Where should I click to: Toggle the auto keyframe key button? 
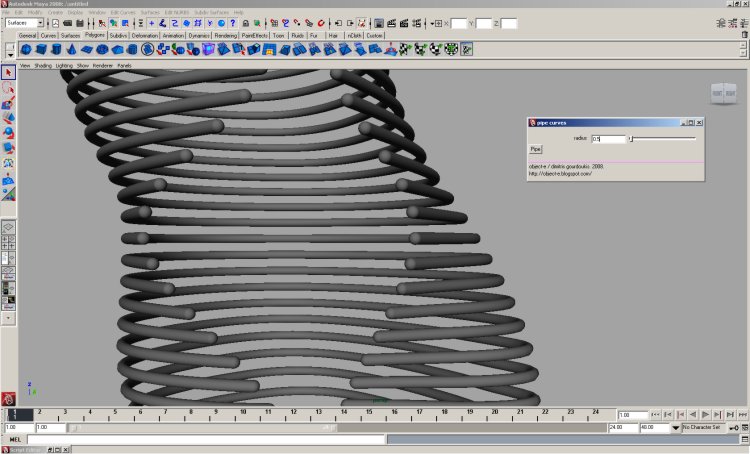(734, 427)
